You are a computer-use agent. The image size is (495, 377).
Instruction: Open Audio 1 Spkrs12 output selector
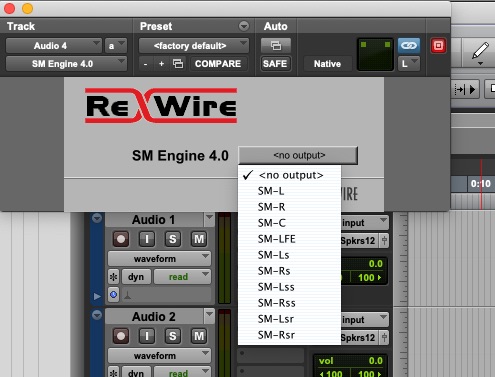point(359,240)
